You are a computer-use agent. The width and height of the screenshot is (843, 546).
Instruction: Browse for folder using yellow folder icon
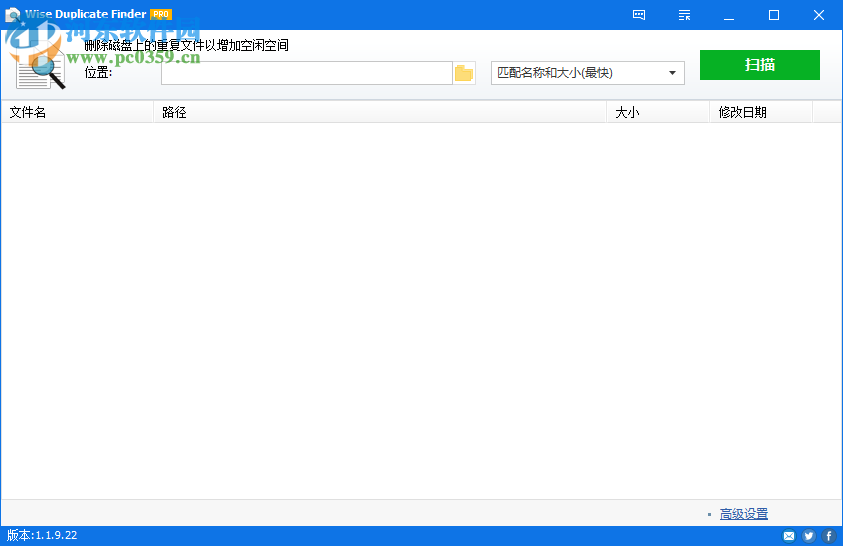(x=464, y=73)
